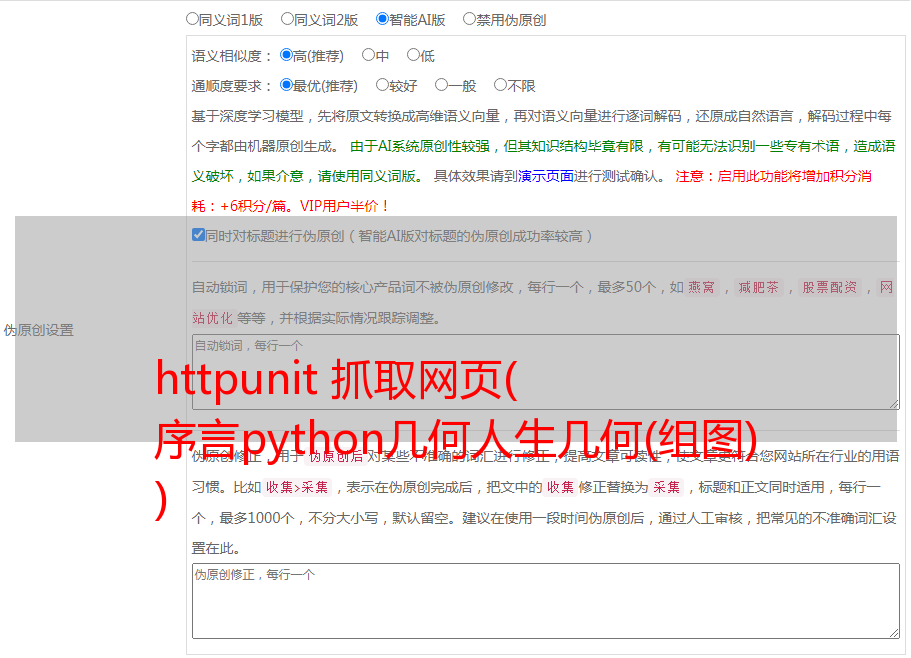Select the 同义词2版 radio option
This screenshot has width=911, height=658.
287,19
